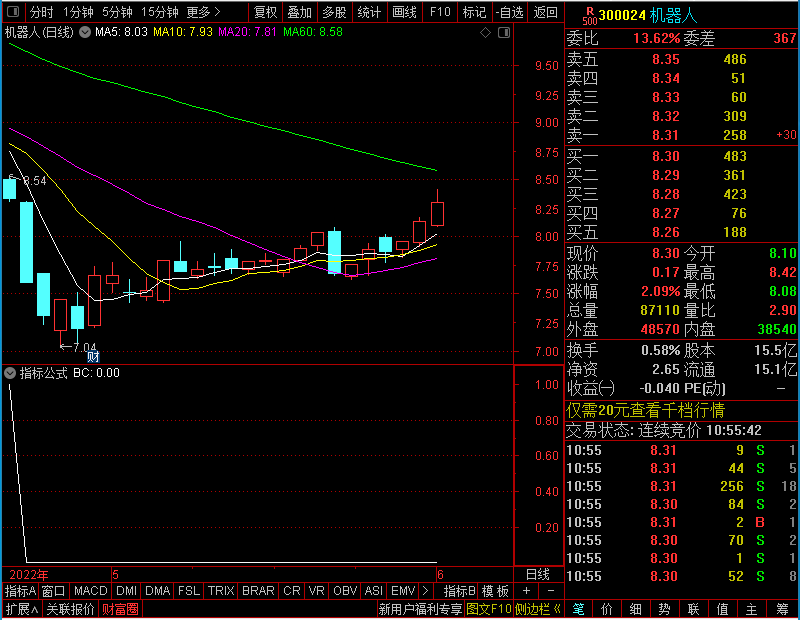The width and height of the screenshot is (800, 620).
Task: Click the 返回 back button
Action: [545, 12]
